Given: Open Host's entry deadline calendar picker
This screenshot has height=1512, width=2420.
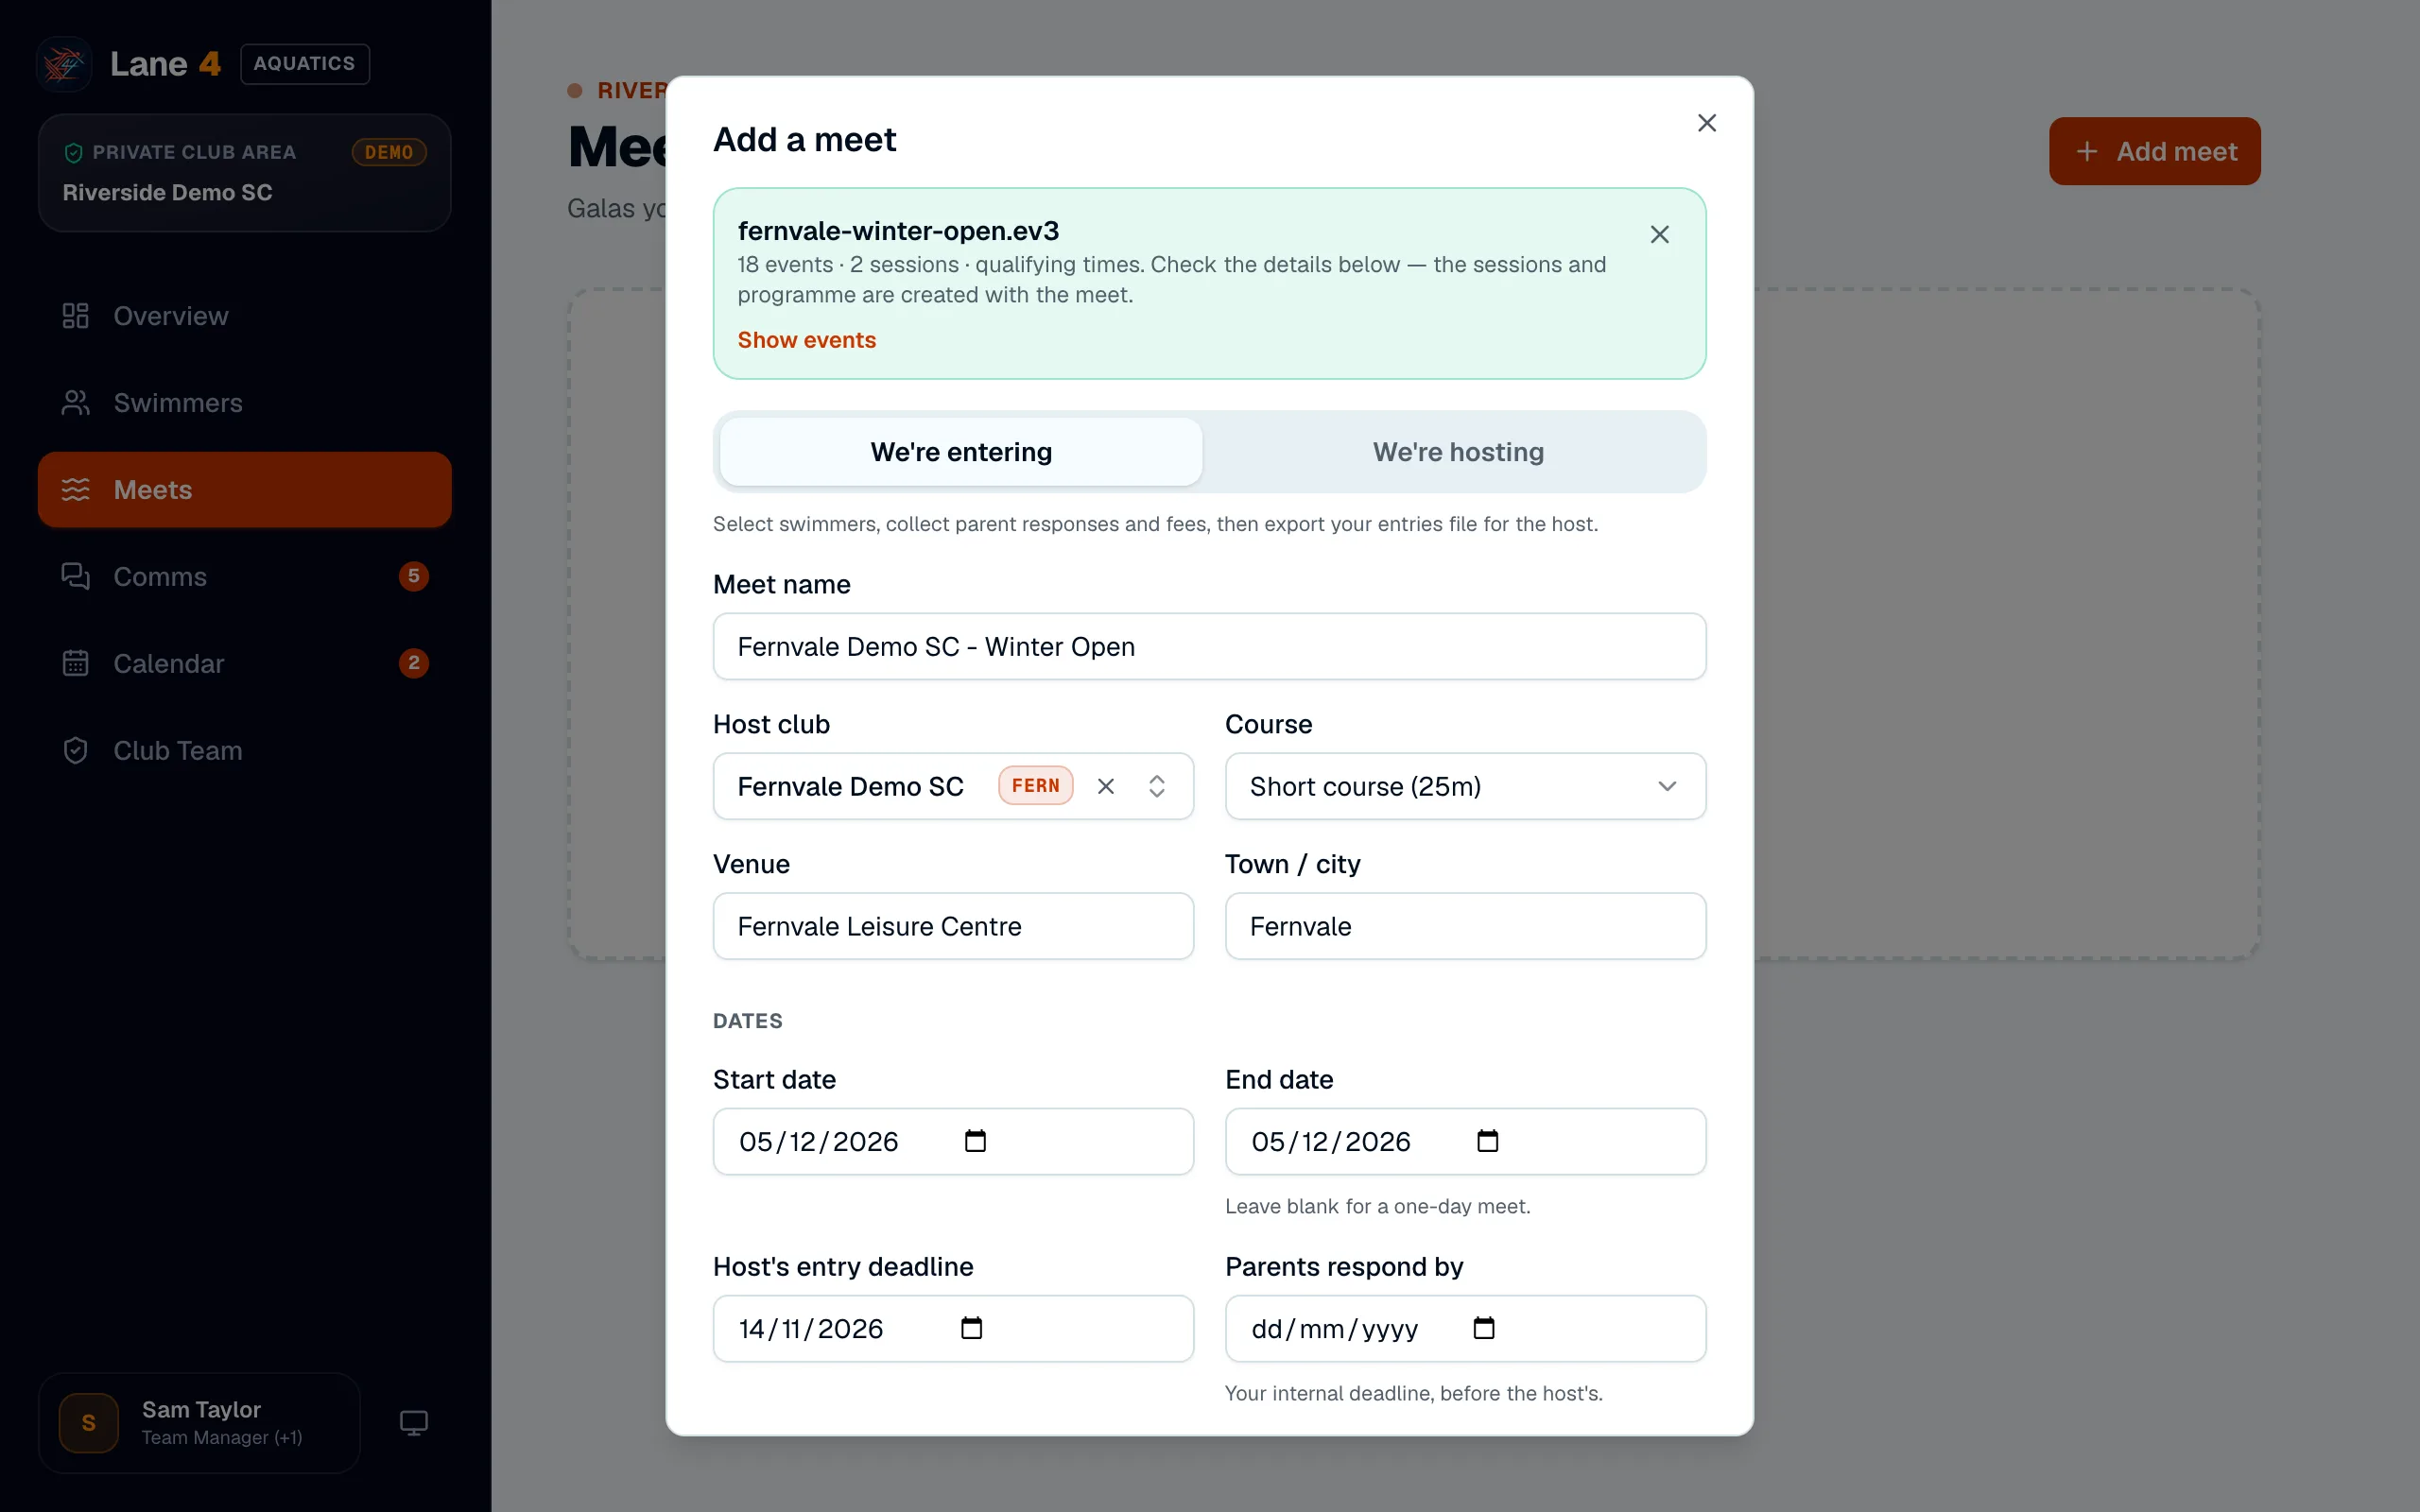Looking at the screenshot, I should pos(971,1328).
